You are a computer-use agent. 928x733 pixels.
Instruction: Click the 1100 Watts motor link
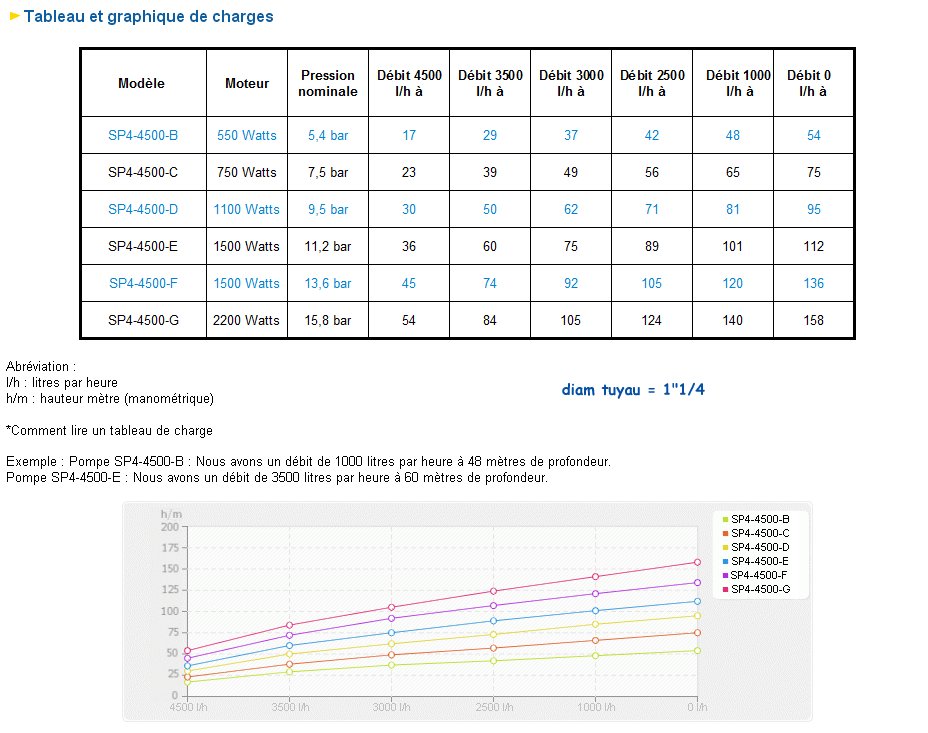246,209
